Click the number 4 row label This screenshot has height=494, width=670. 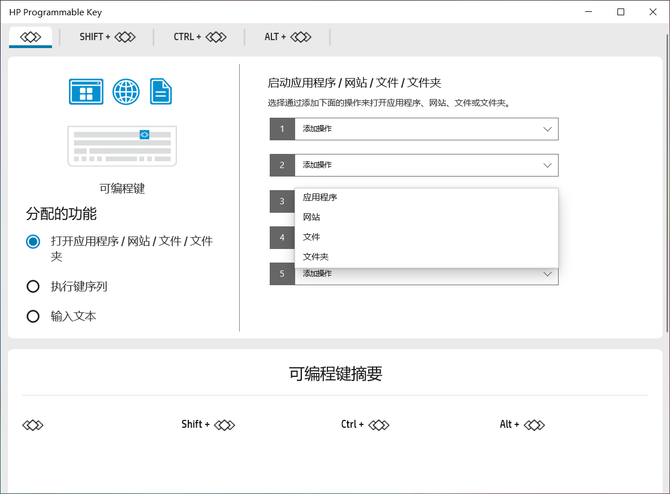point(282,238)
